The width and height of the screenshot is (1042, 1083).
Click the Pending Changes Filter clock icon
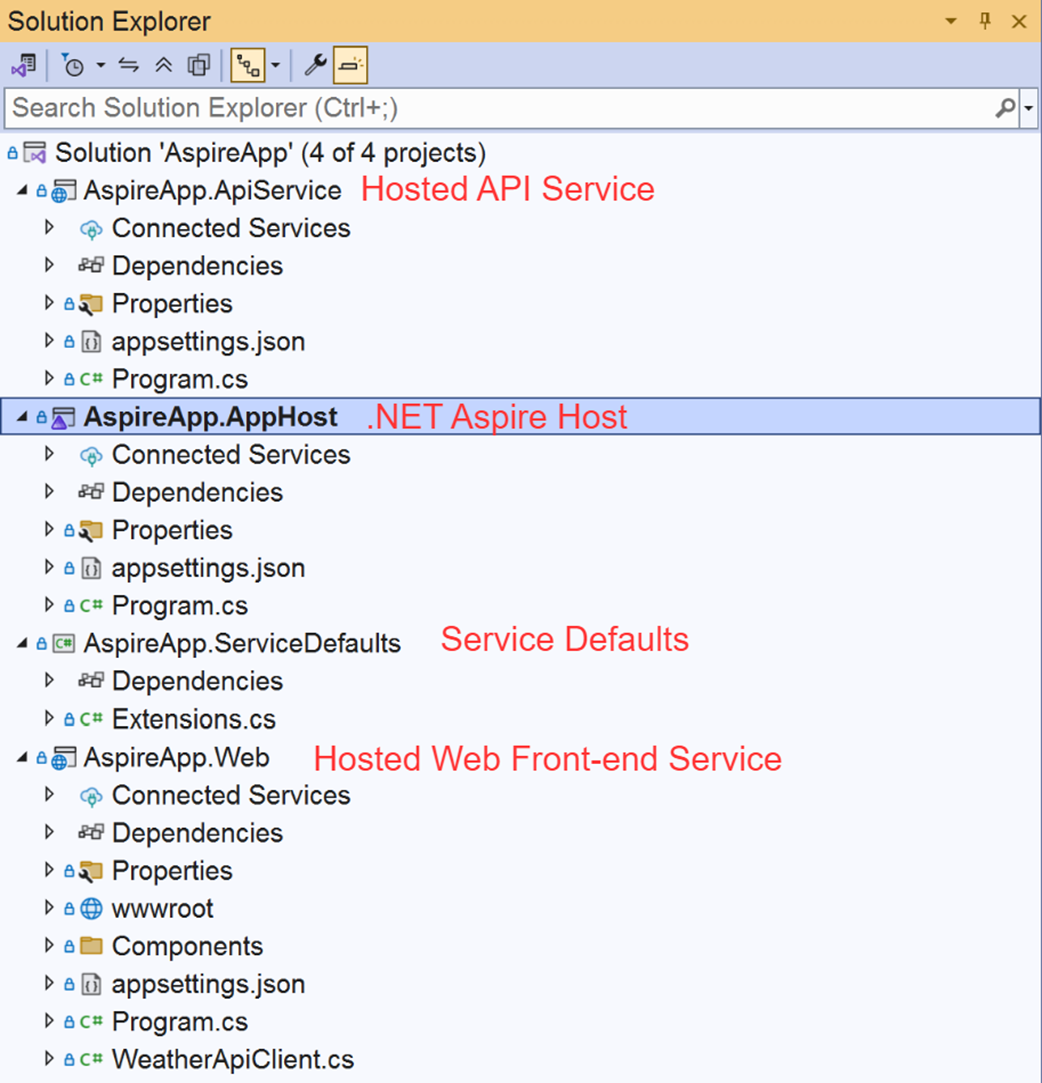pyautogui.click(x=73, y=66)
